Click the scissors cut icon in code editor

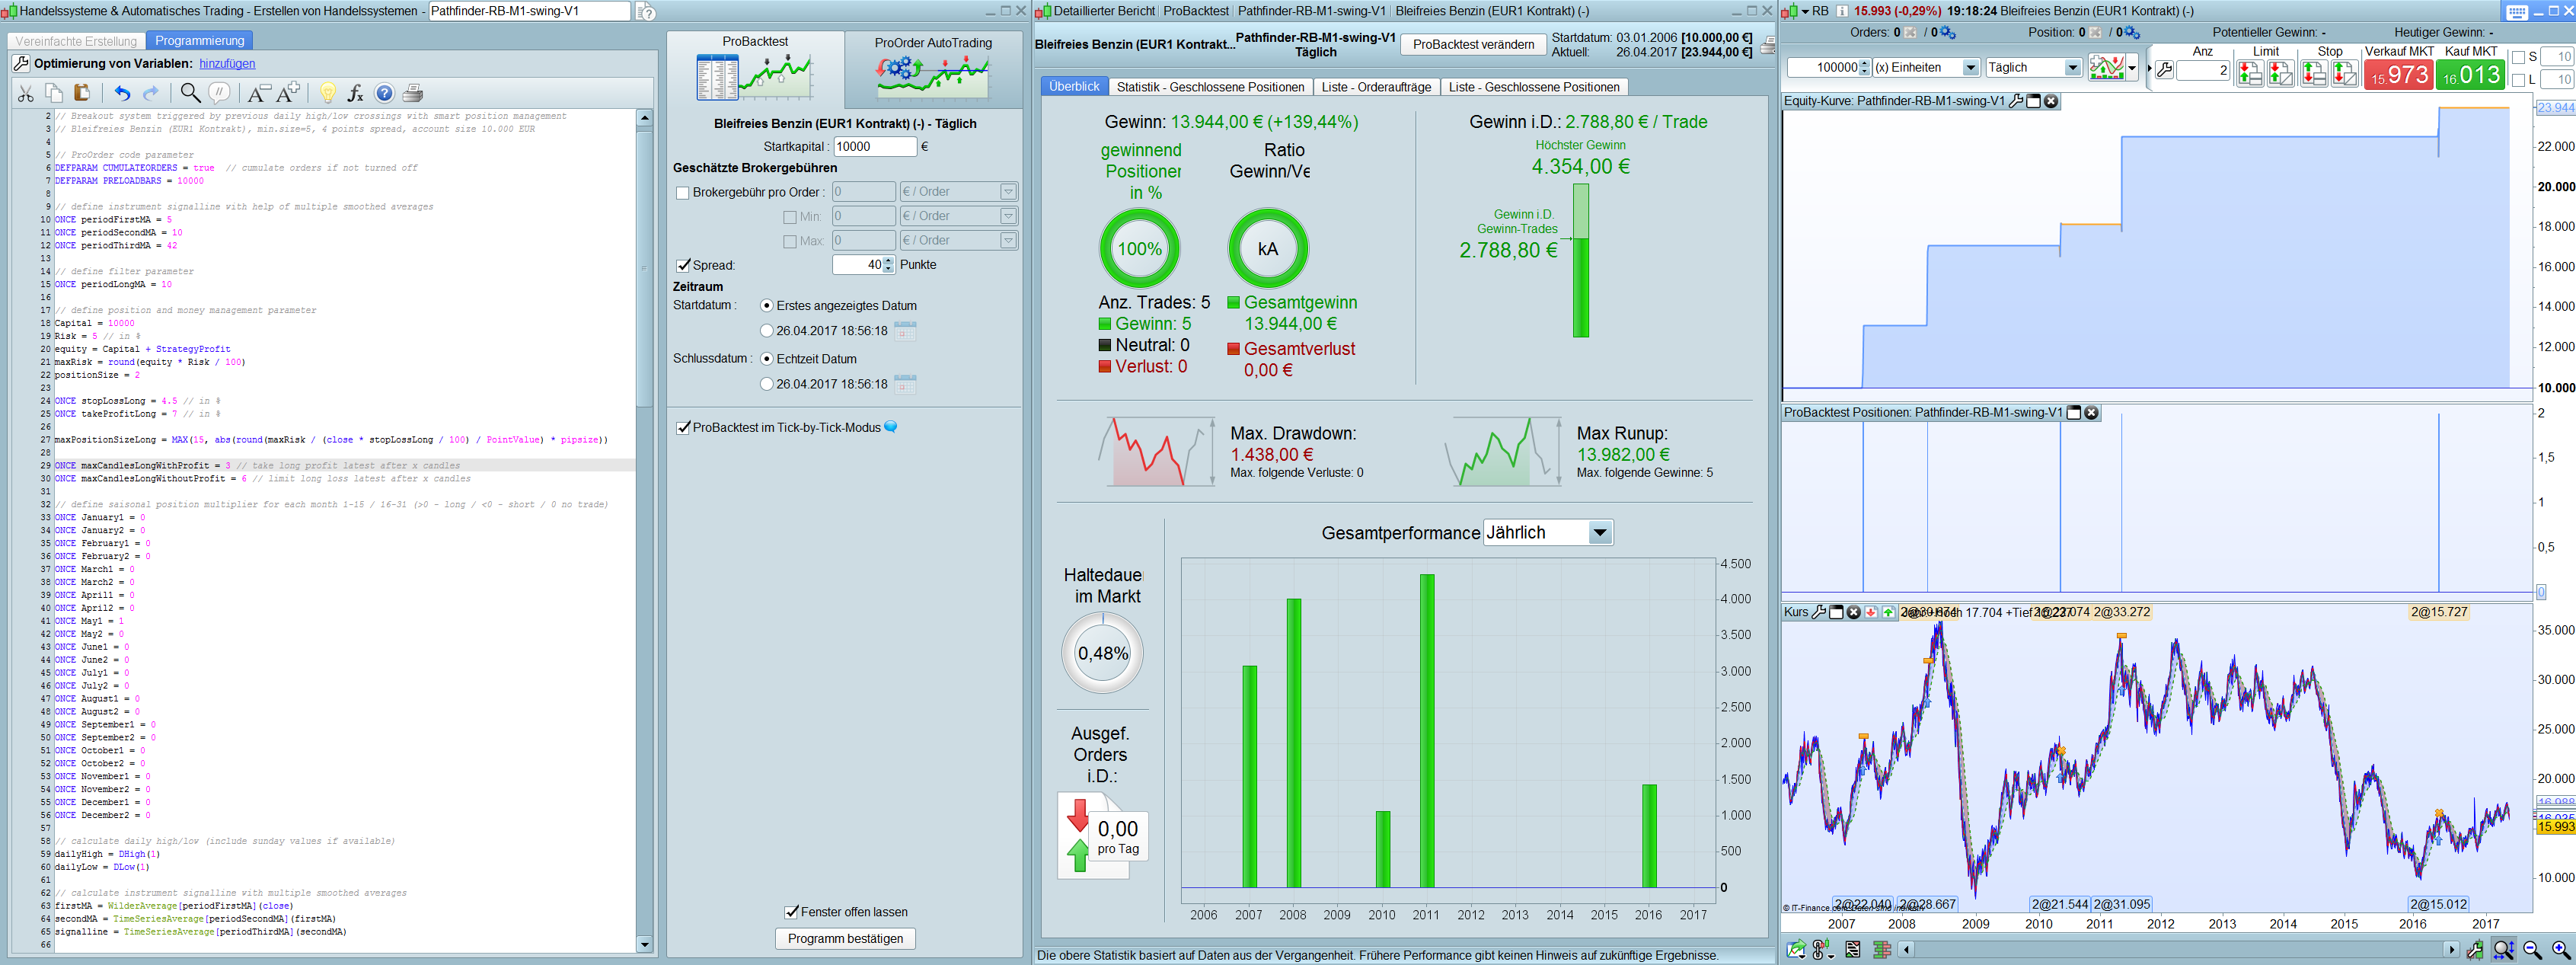tap(26, 93)
